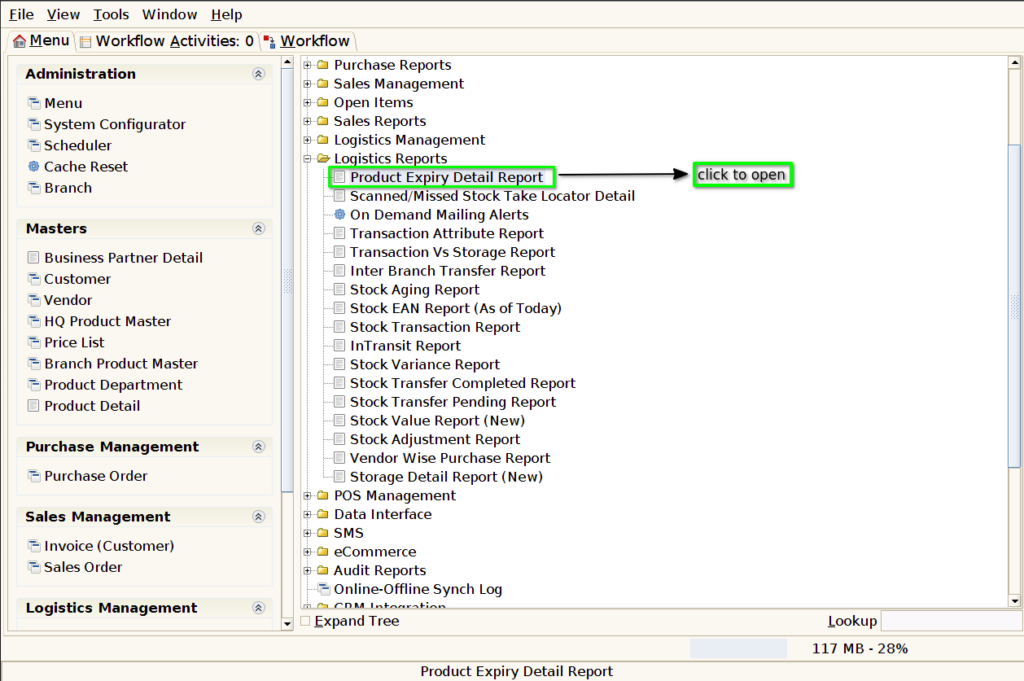Screen dimensions: 1024x681
Task: Open Stock Value Report (New)
Action: pyautogui.click(x=437, y=420)
